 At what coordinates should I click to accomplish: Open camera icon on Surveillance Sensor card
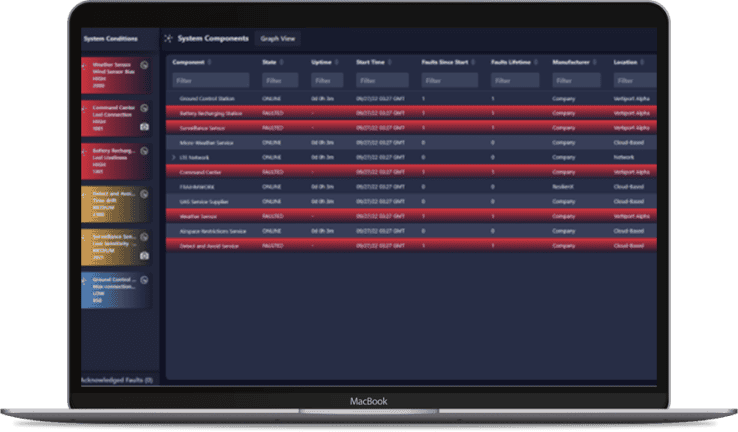click(x=144, y=256)
